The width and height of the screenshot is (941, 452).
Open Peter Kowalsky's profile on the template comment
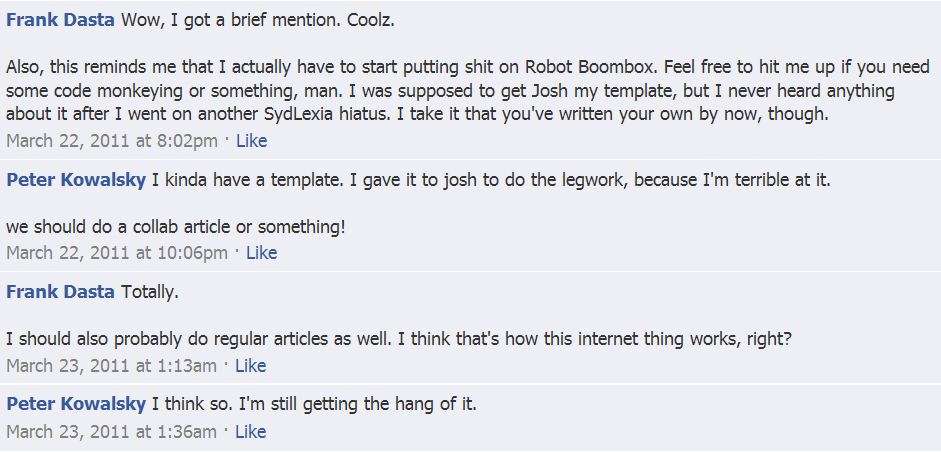click(76, 181)
